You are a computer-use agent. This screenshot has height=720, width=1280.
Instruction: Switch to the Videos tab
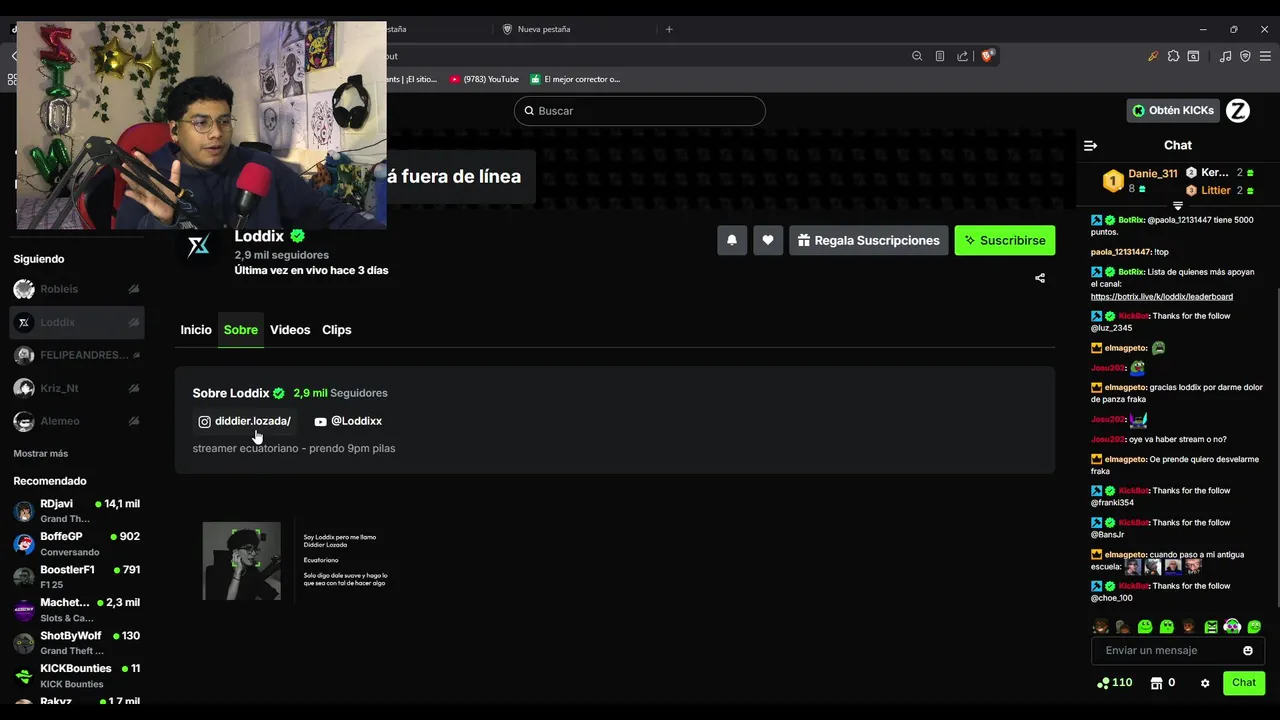pyautogui.click(x=290, y=330)
